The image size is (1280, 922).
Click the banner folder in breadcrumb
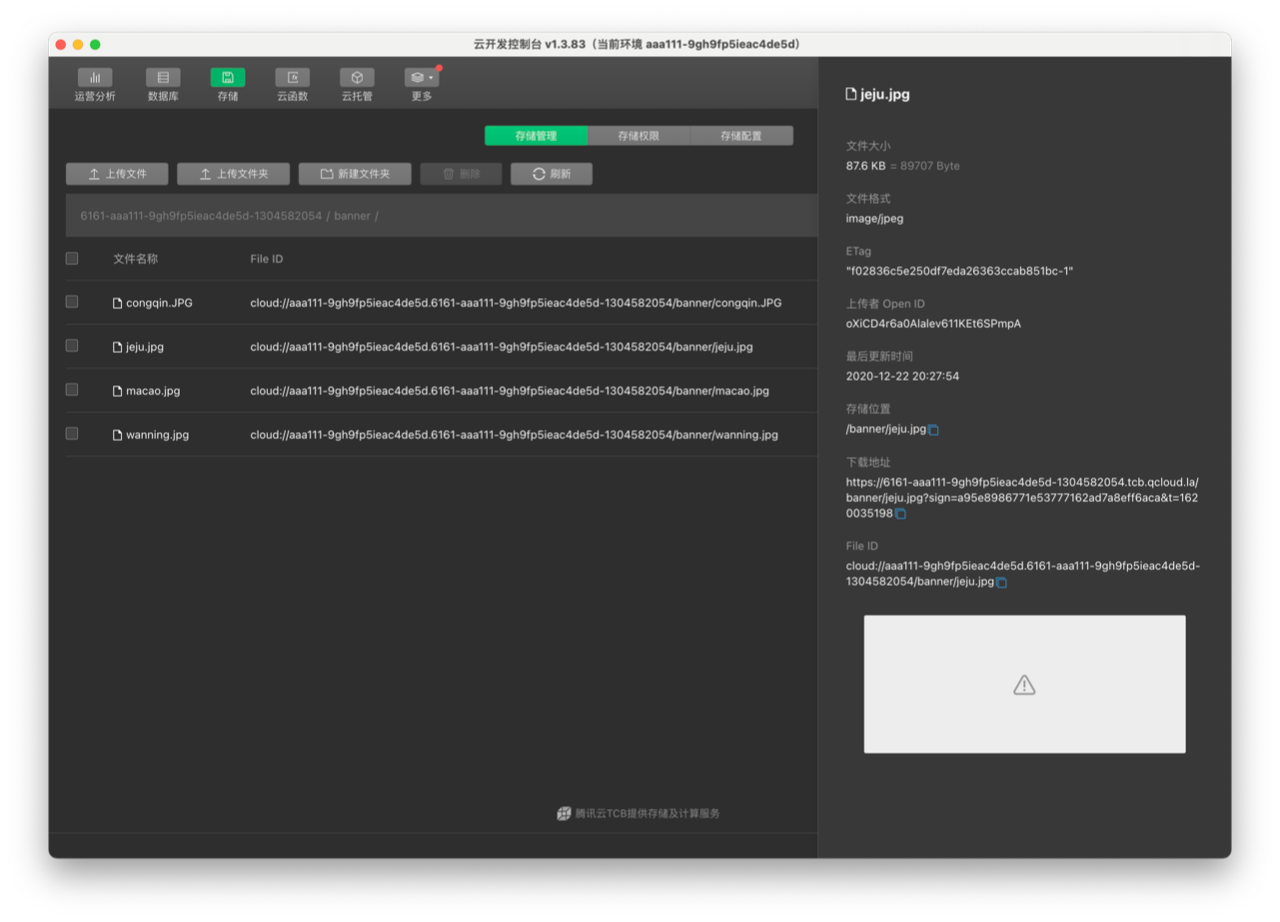(352, 216)
